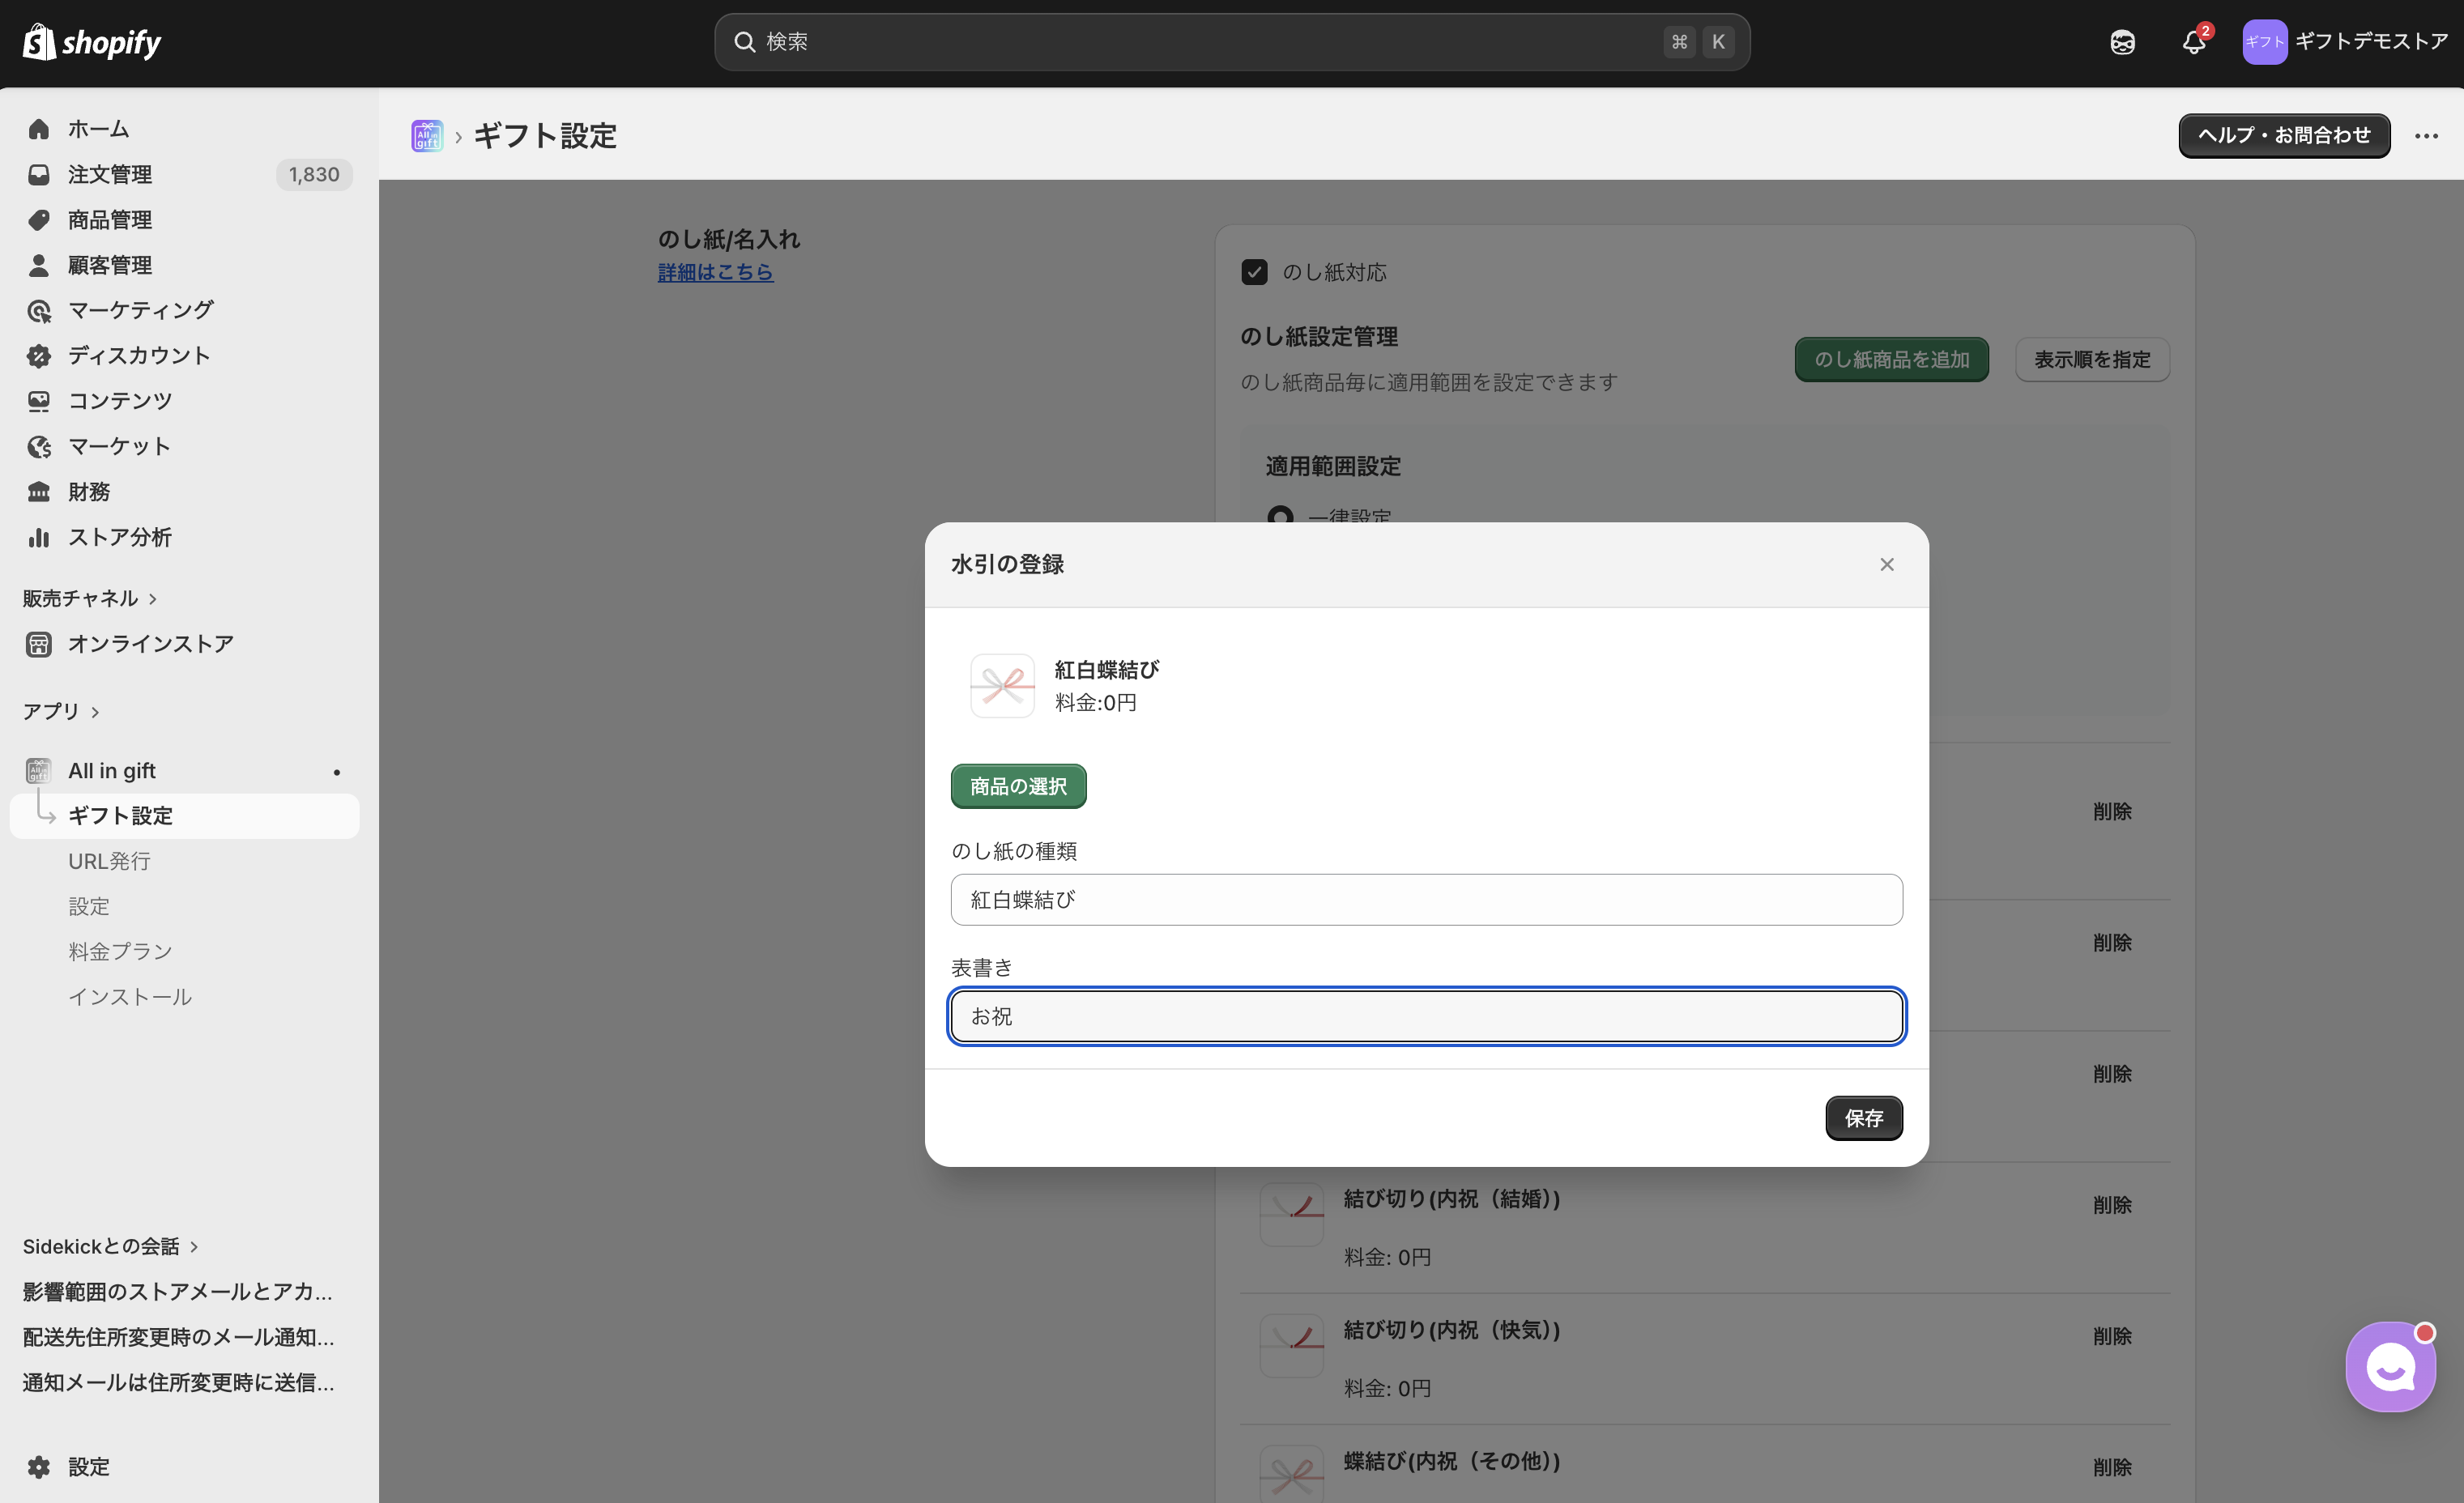Click the 紅白蝶結び product thumbnail
The image size is (2464, 1503).
1002,686
